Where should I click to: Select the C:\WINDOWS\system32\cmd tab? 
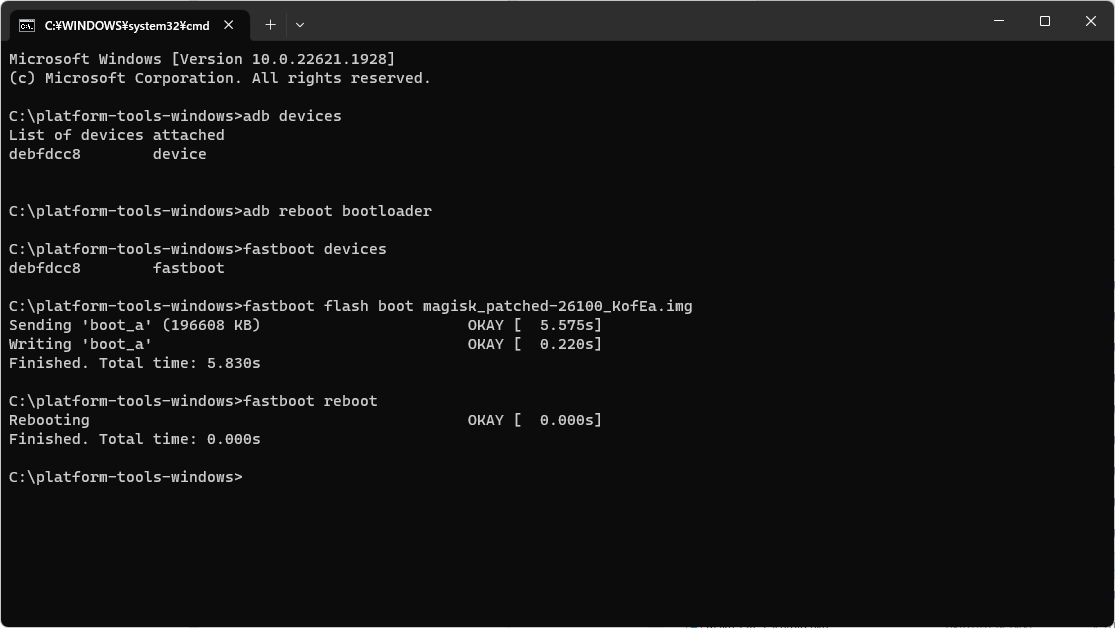[129, 26]
